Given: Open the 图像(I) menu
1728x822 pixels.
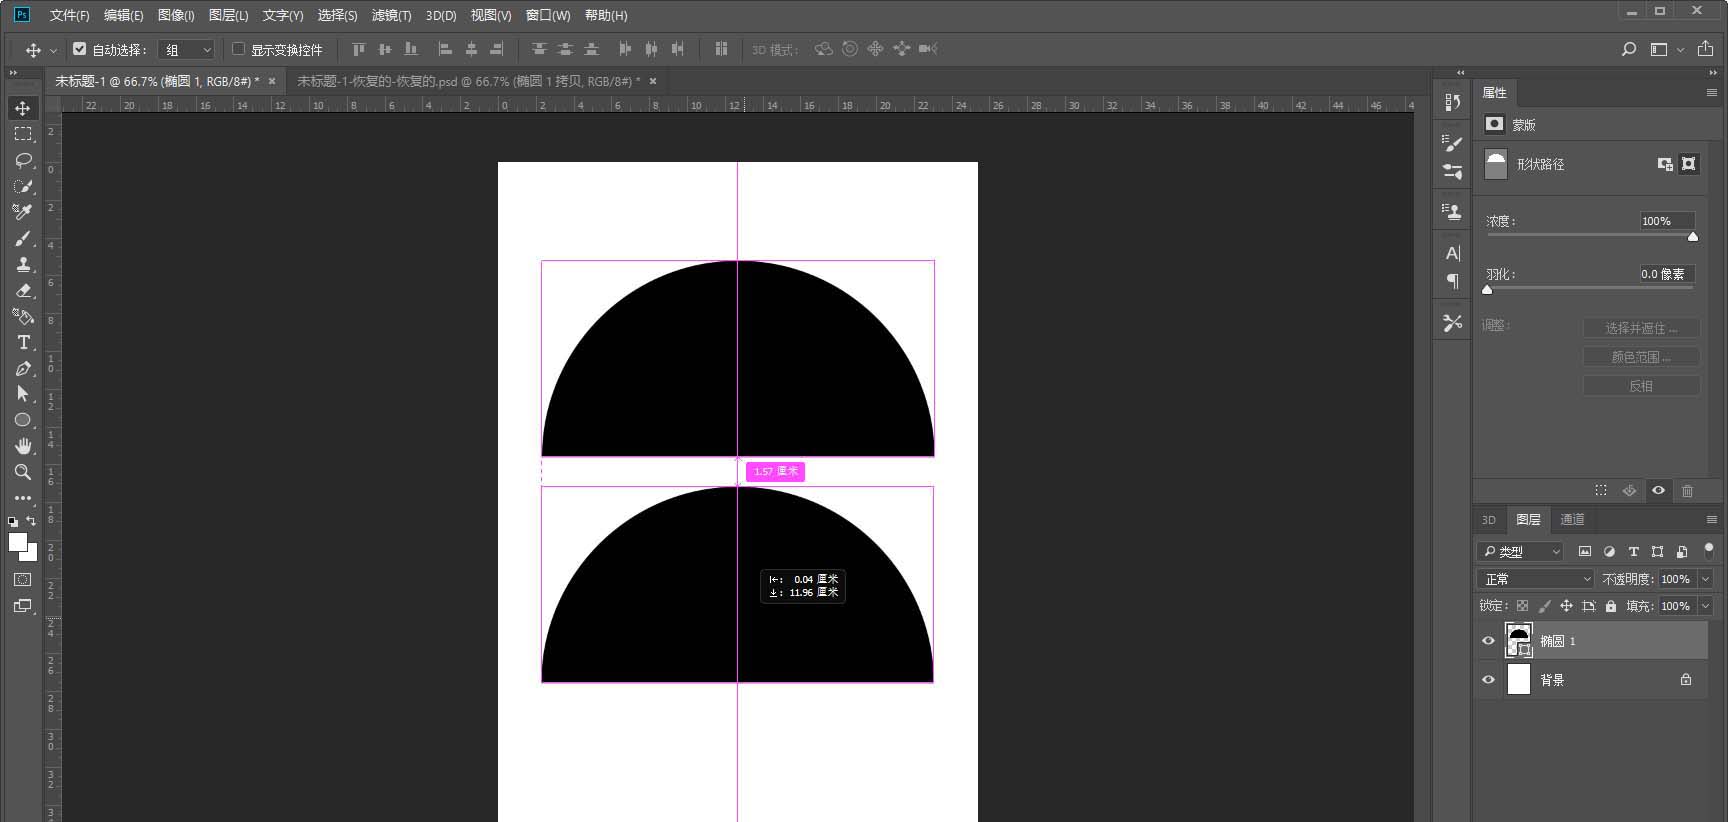Looking at the screenshot, I should [176, 15].
